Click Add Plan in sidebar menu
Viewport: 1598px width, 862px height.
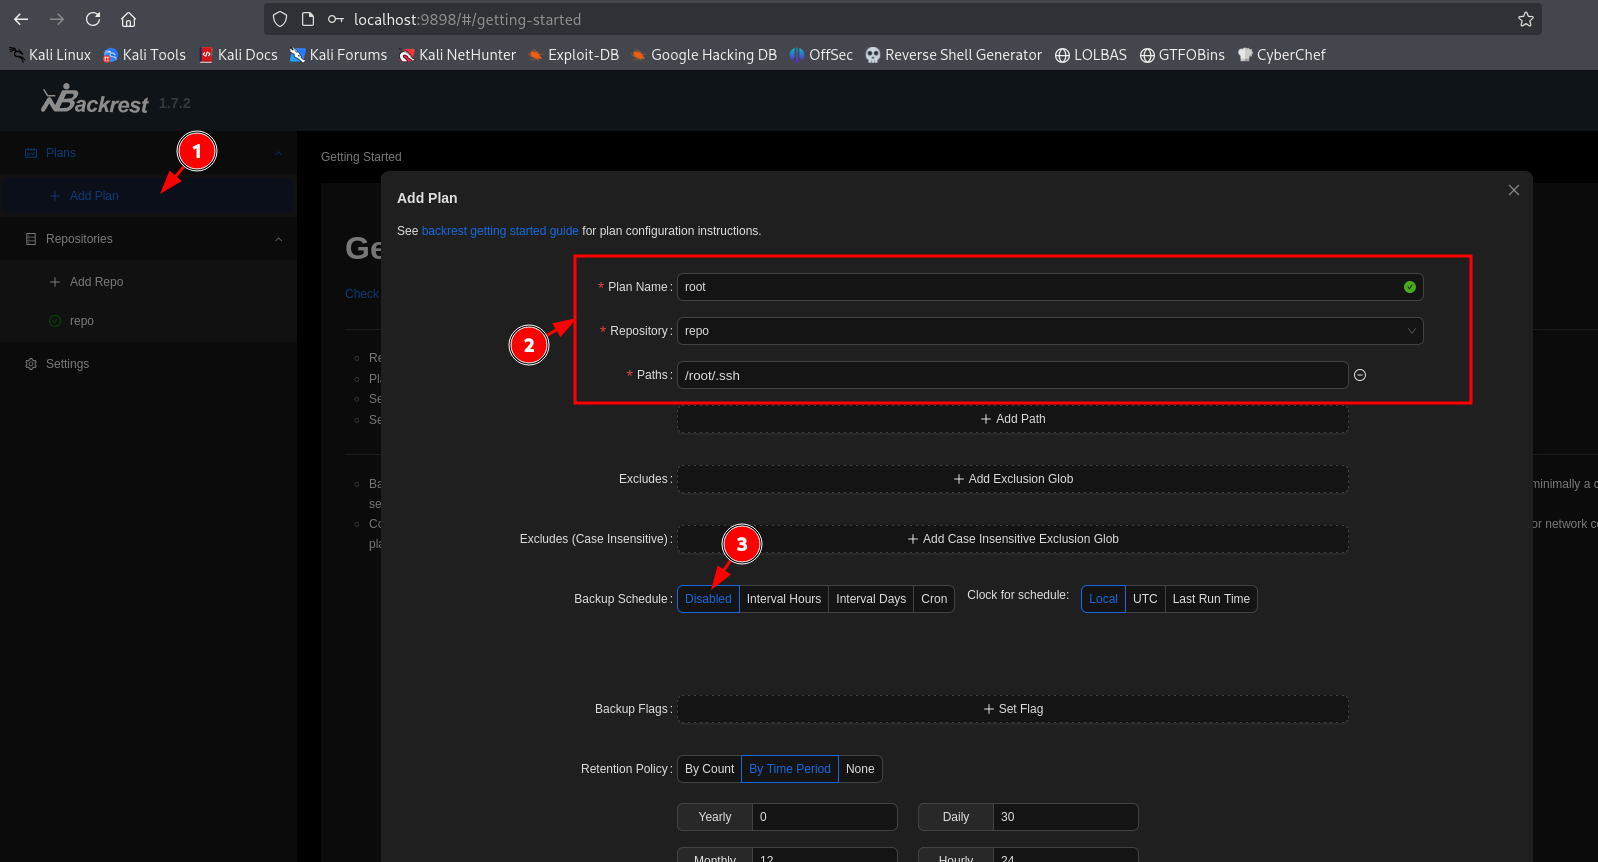(x=94, y=196)
